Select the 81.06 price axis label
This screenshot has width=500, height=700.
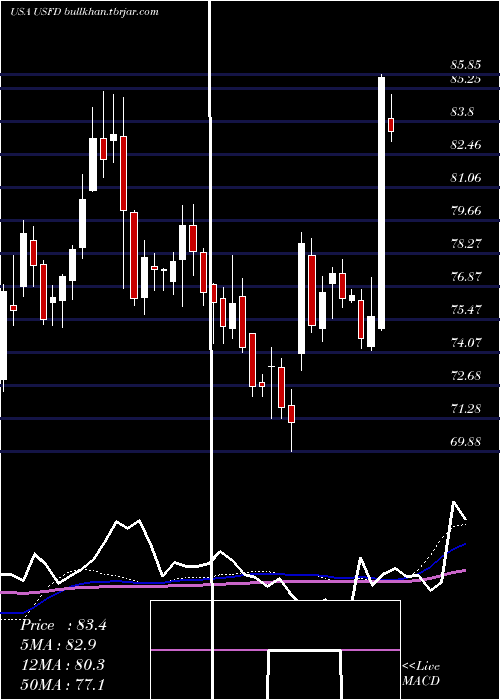click(466, 178)
